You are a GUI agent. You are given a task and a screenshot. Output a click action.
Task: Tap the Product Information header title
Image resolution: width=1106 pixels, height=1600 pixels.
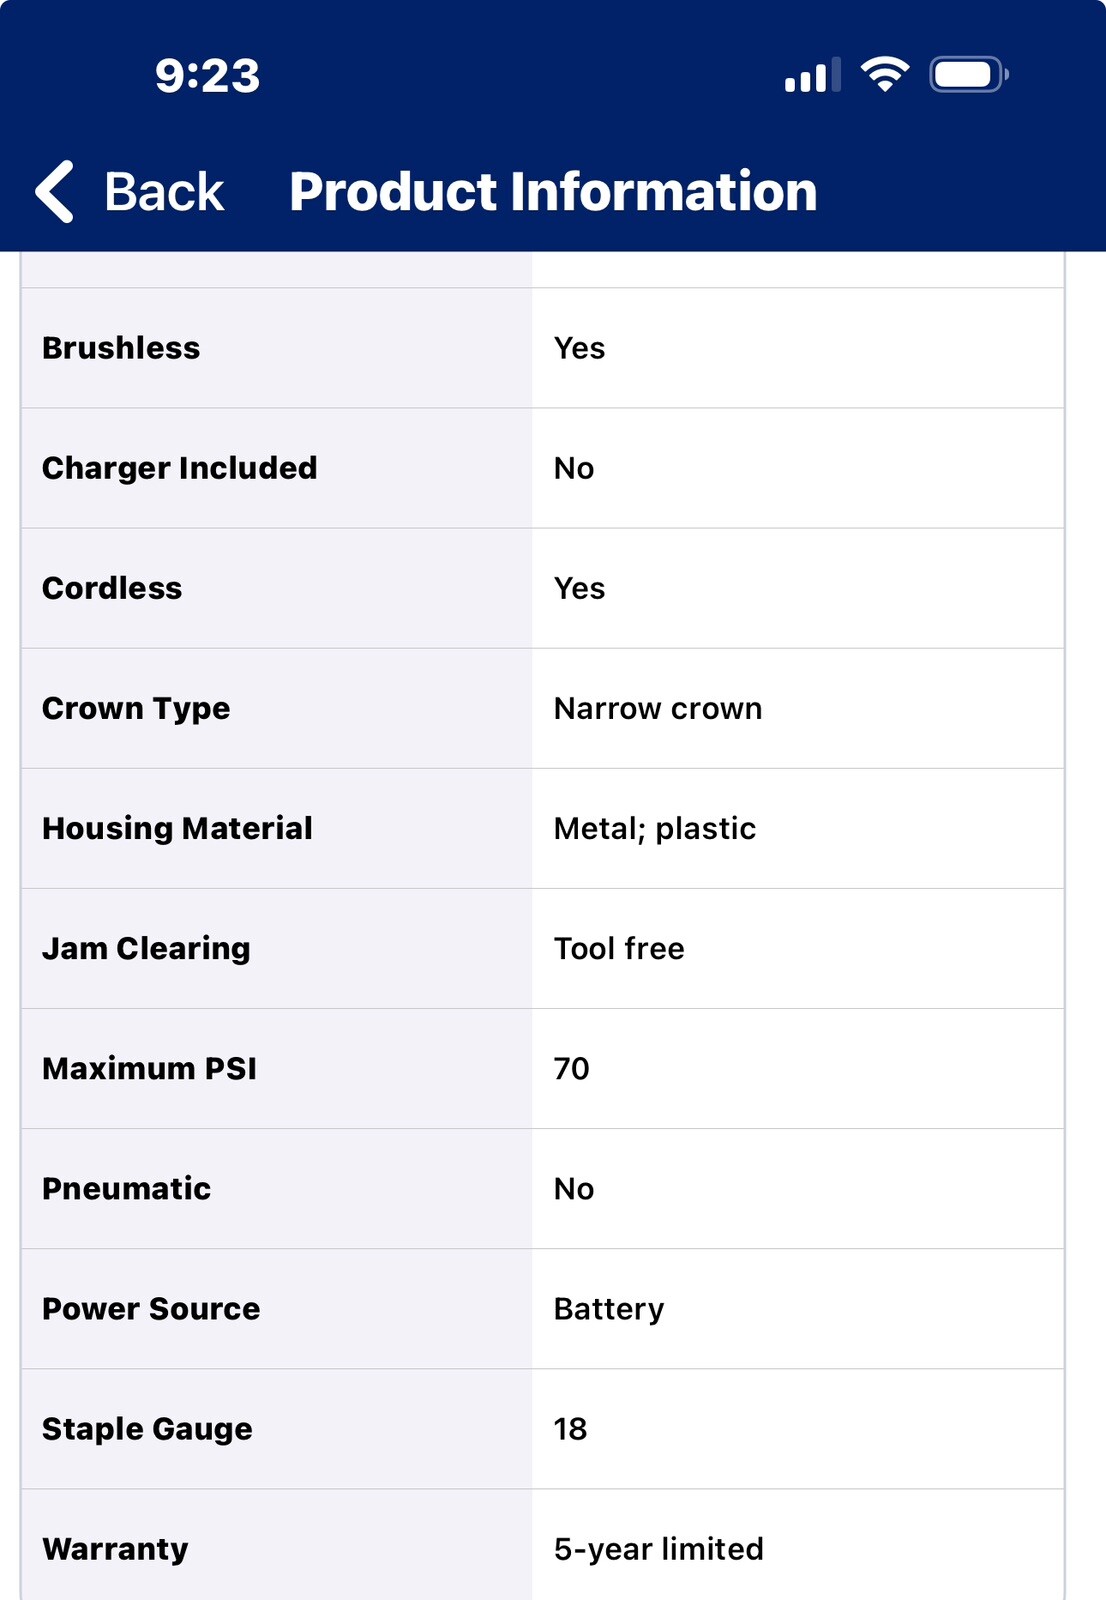coord(553,192)
